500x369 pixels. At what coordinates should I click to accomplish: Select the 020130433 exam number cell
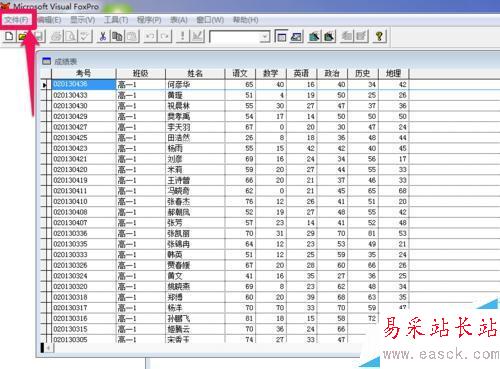[84, 95]
